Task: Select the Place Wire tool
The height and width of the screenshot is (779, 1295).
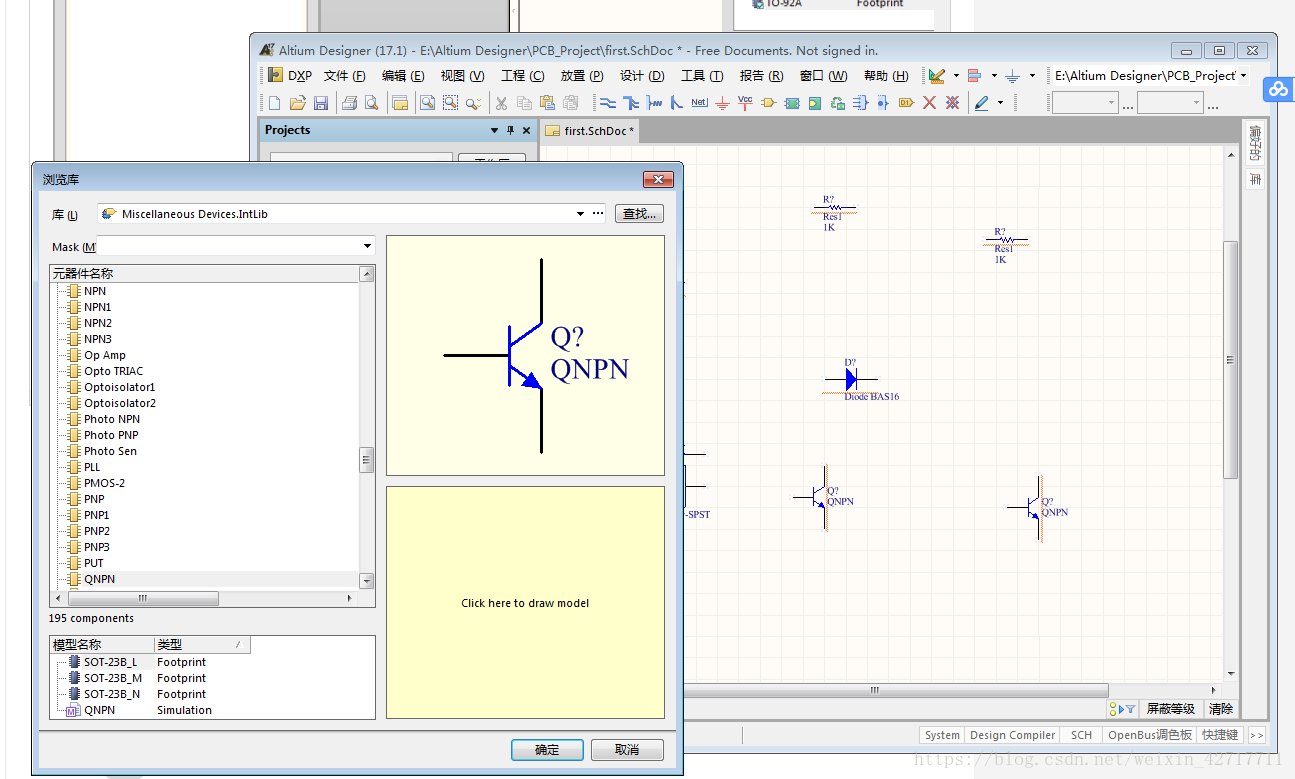Action: click(607, 103)
